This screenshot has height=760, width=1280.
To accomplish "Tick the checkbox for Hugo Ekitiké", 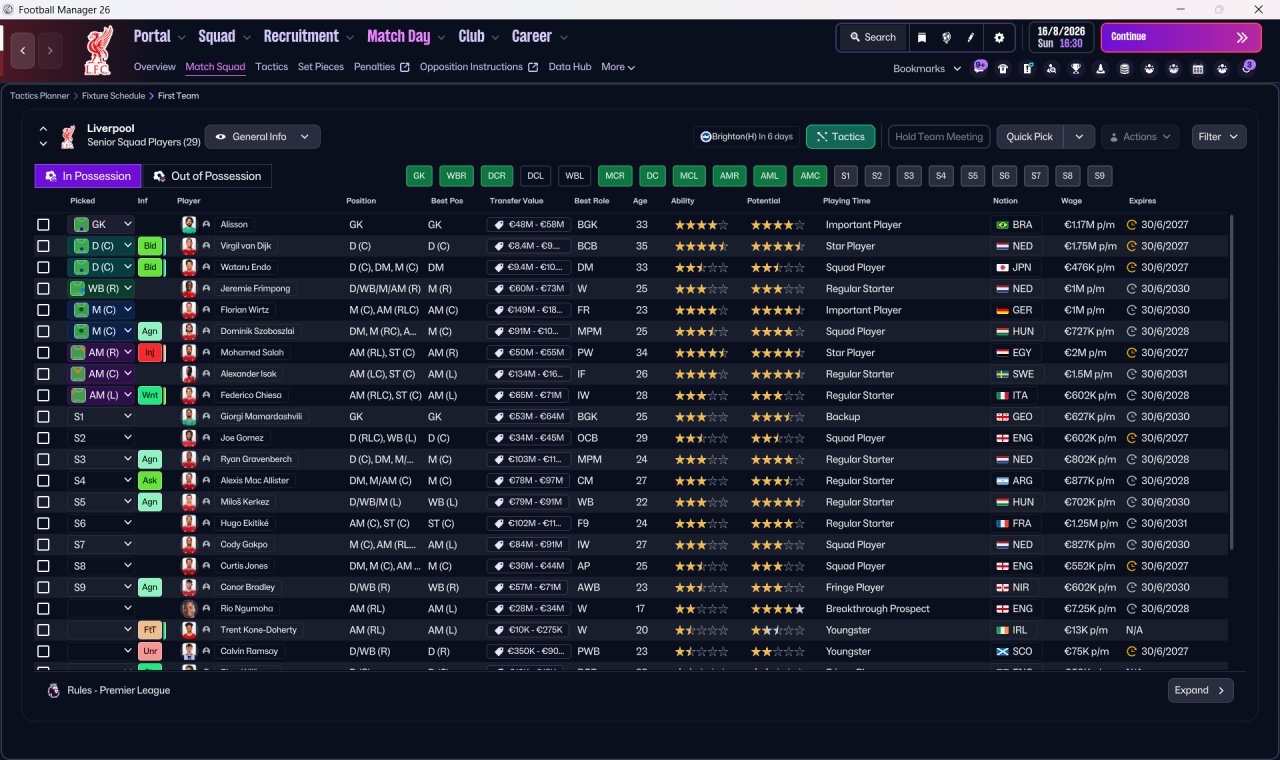I will [43, 523].
